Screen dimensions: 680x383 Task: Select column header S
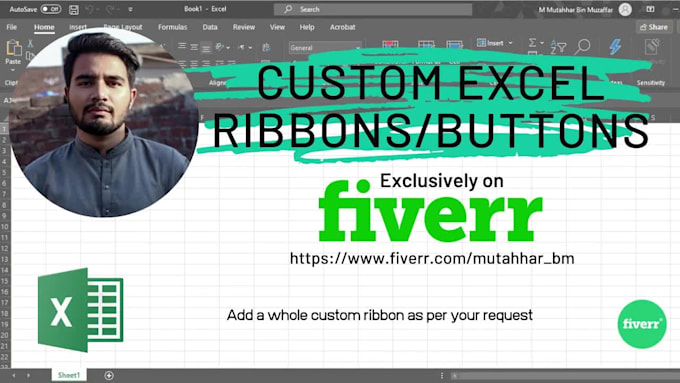pos(653,118)
